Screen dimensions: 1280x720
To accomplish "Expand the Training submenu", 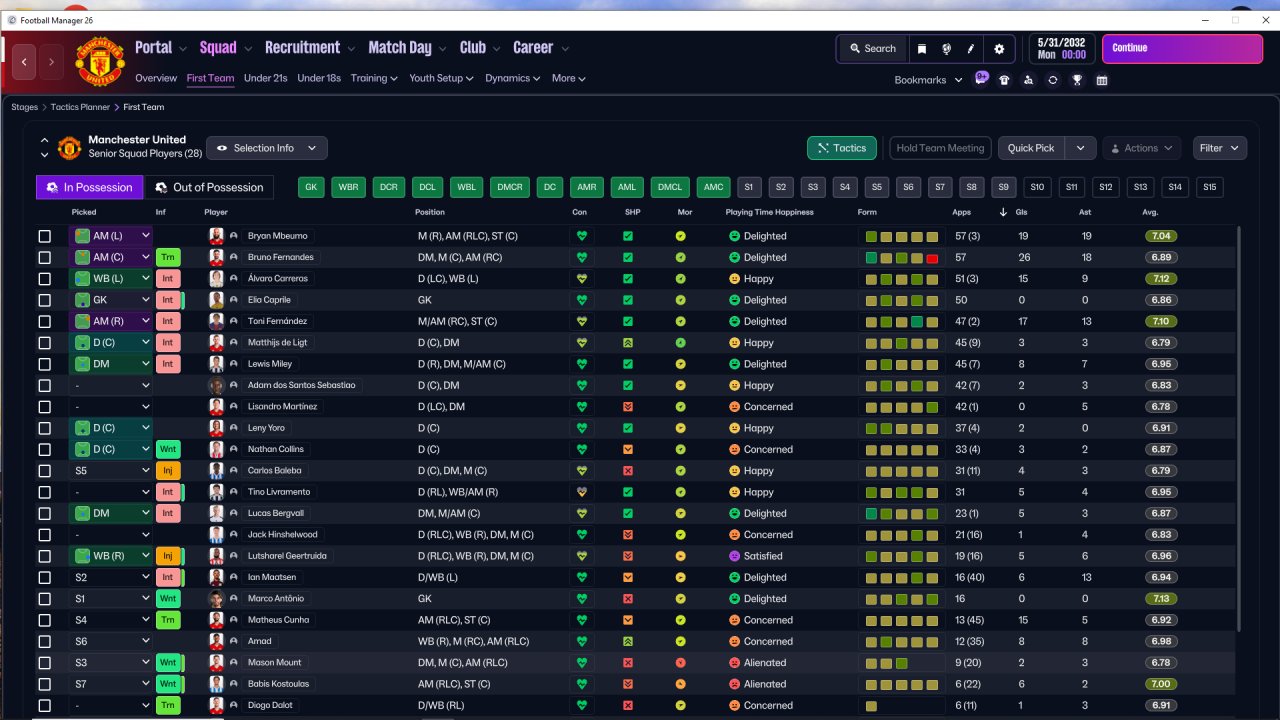I will pos(374,78).
